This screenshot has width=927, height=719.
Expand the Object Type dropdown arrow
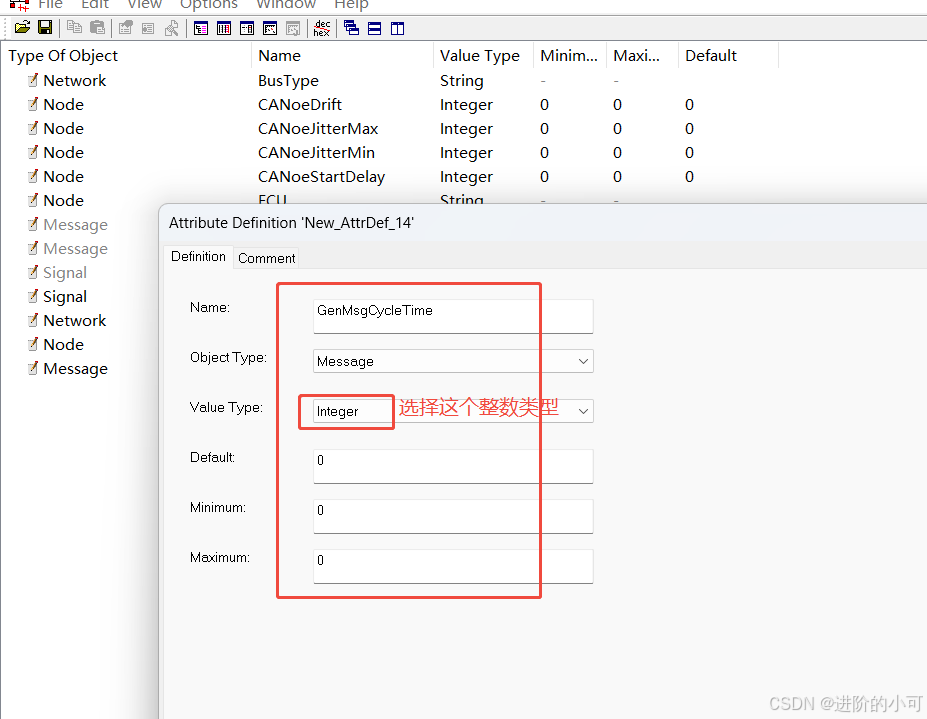point(583,361)
